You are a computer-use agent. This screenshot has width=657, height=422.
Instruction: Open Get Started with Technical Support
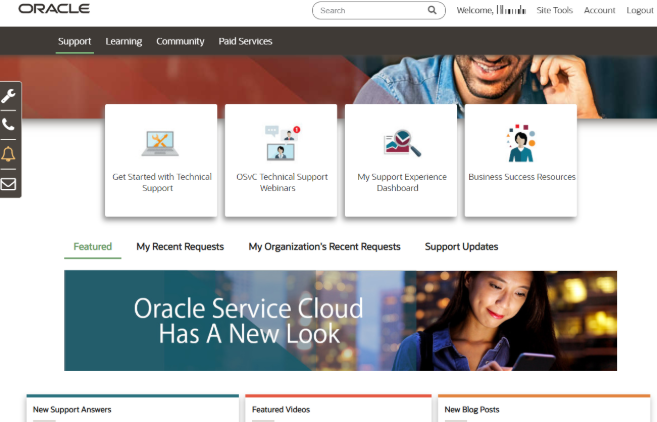161,160
